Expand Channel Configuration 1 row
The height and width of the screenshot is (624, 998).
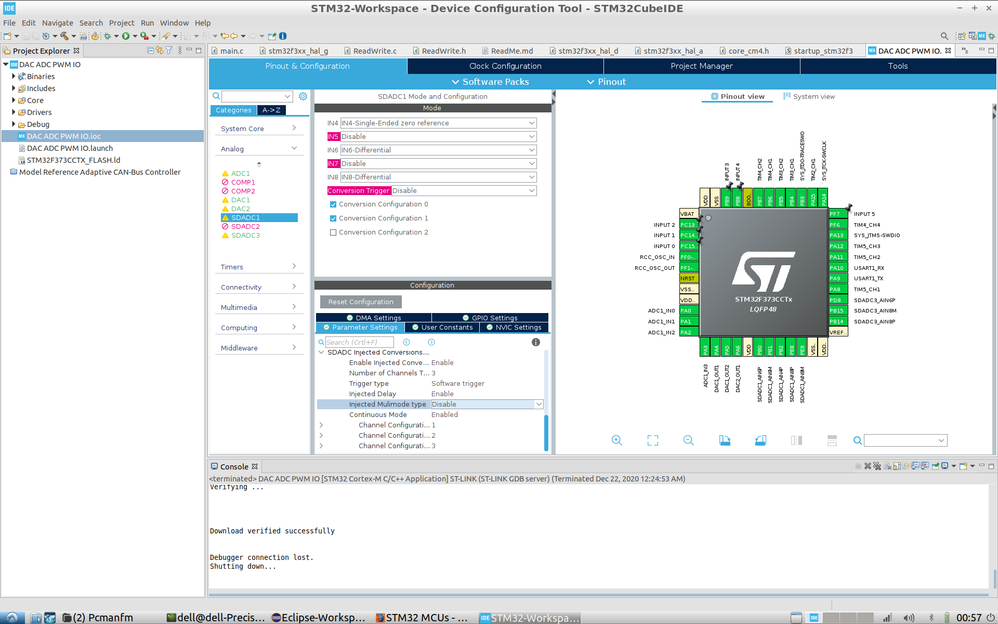(x=321, y=425)
